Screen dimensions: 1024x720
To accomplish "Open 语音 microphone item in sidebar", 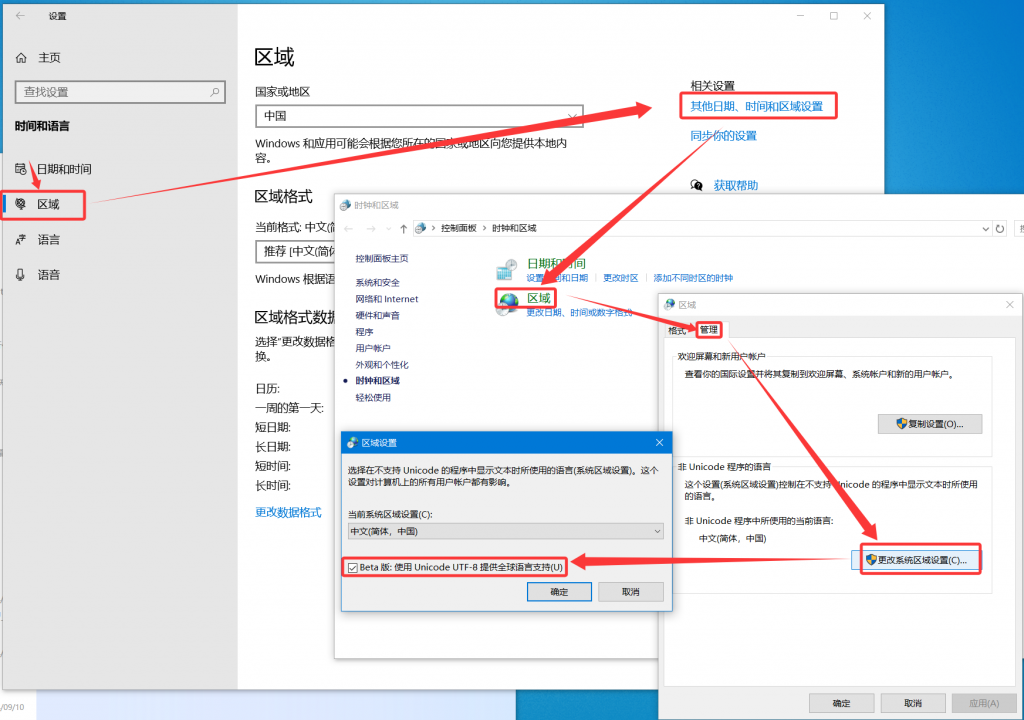I will pyautogui.click(x=38, y=275).
